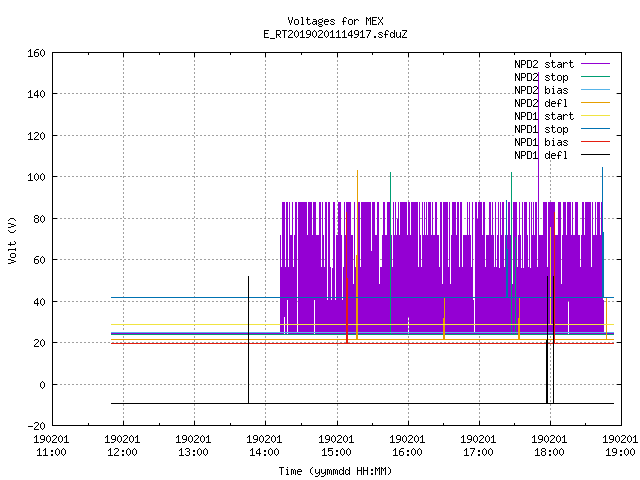This screenshot has height=480, width=640.
Task: Click the x-axis tick label 190201 17:00
Action: tap(478, 446)
